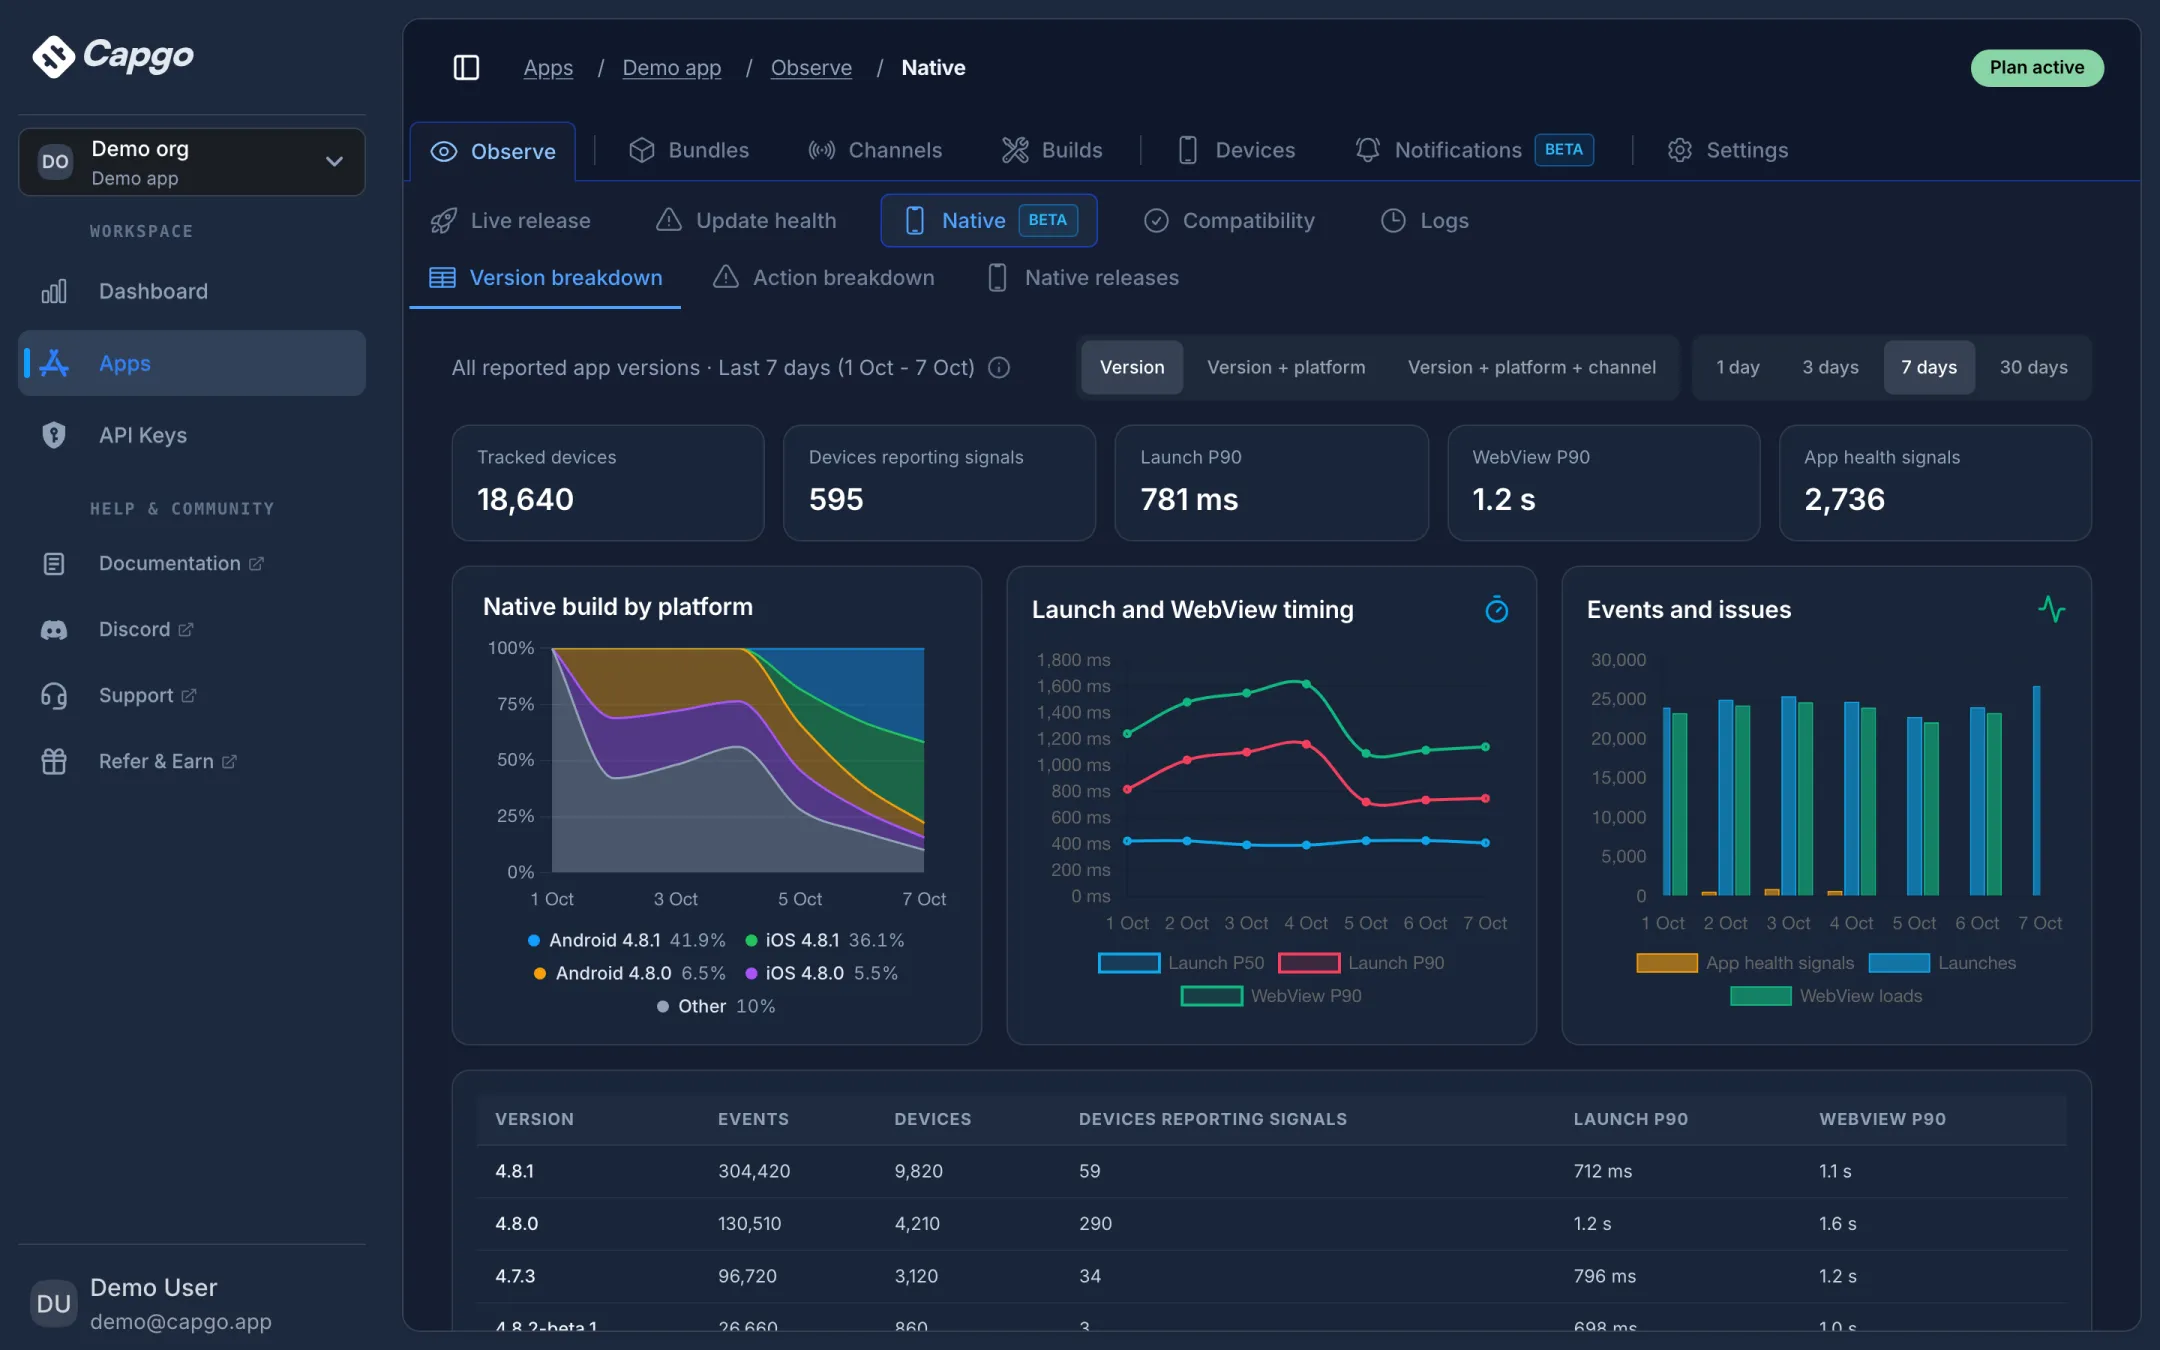The image size is (2160, 1350).
Task: Set time range to 3 days
Action: coord(1830,367)
